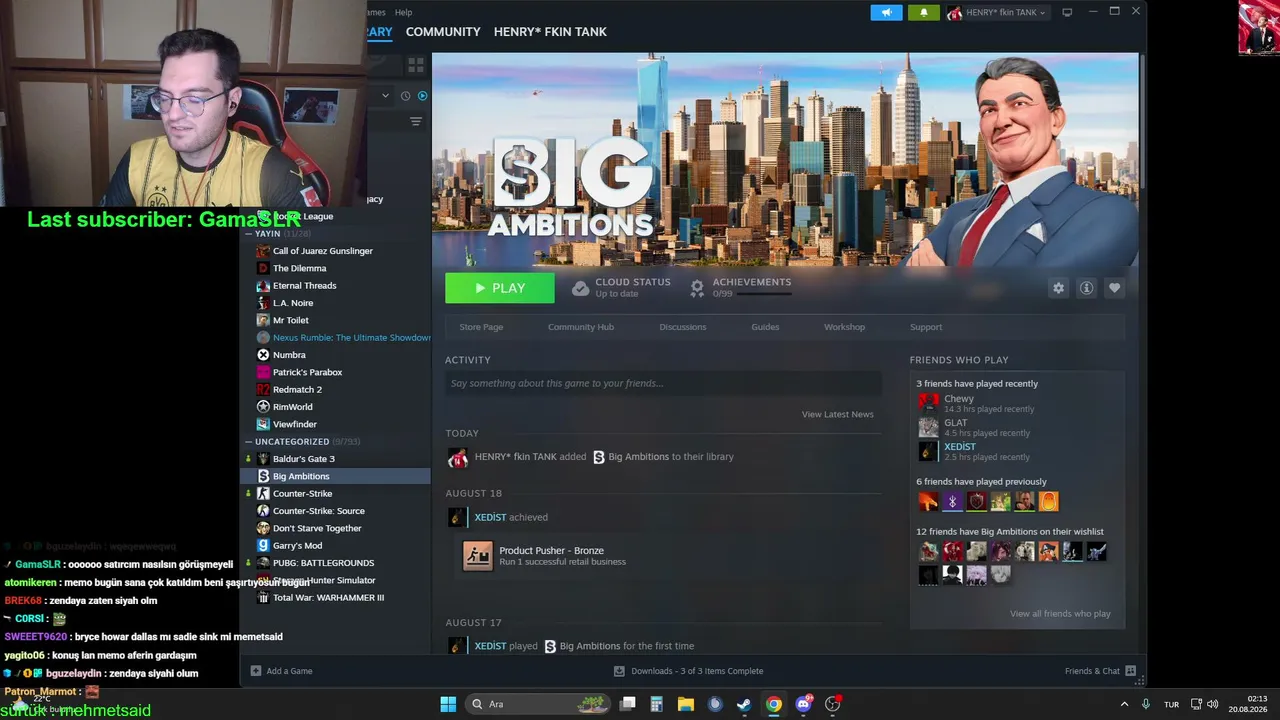Select Counter-Strike: Source in library
1280x720 pixels.
point(319,511)
